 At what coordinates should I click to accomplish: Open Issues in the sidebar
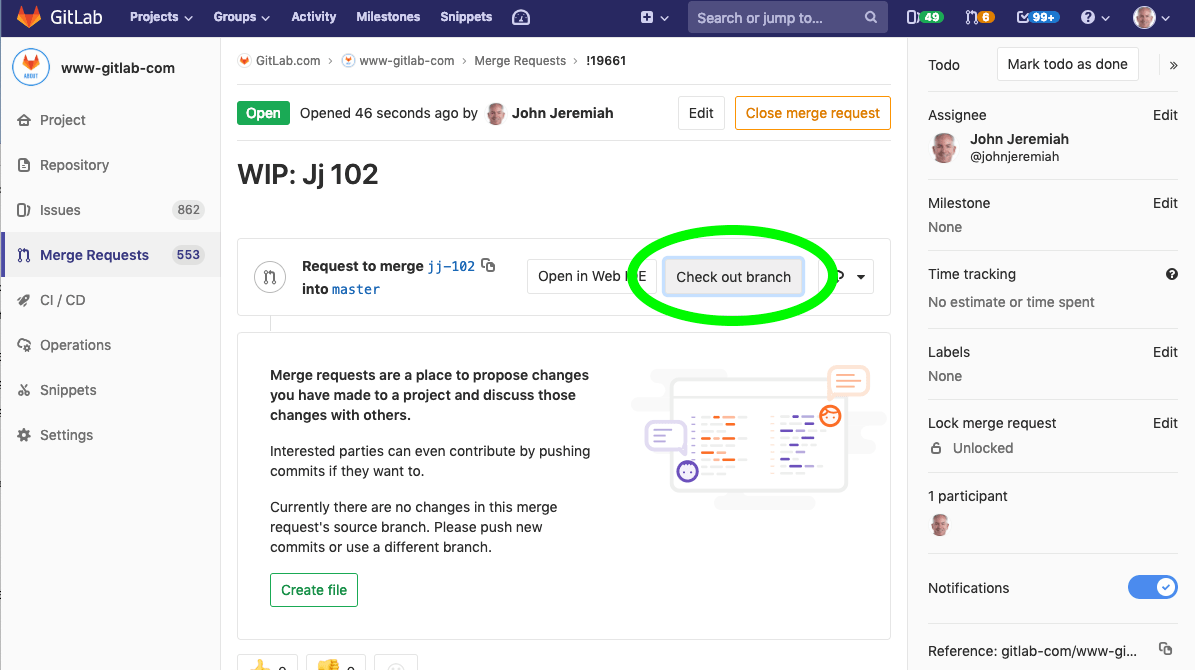click(59, 210)
